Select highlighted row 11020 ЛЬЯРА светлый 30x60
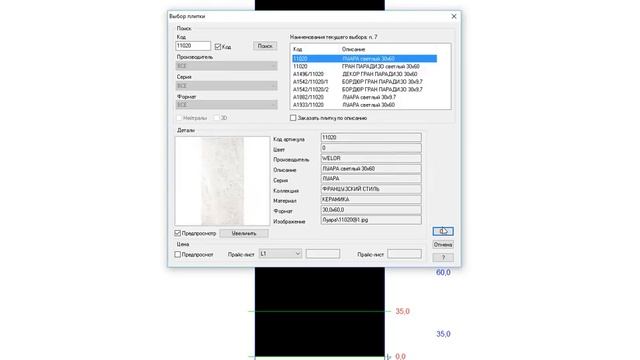640x360 pixels. [364, 59]
